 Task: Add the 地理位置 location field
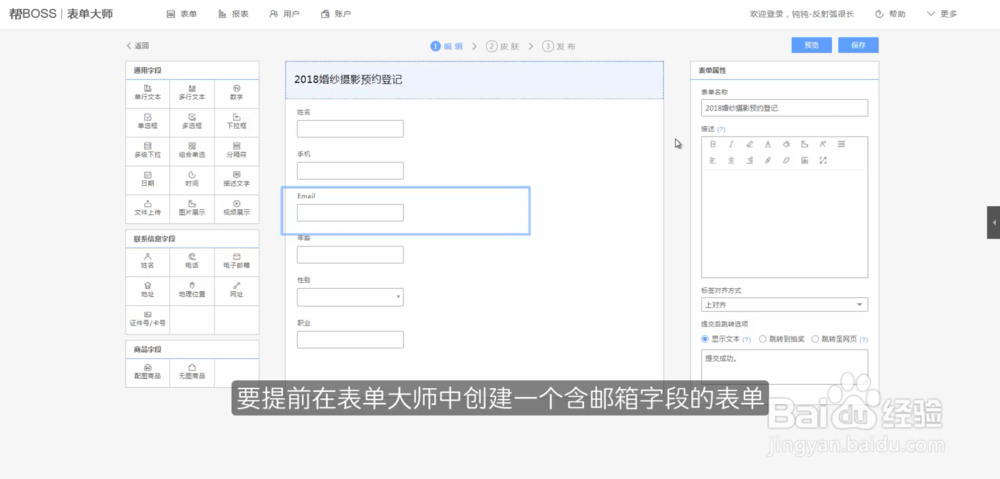(x=192, y=290)
